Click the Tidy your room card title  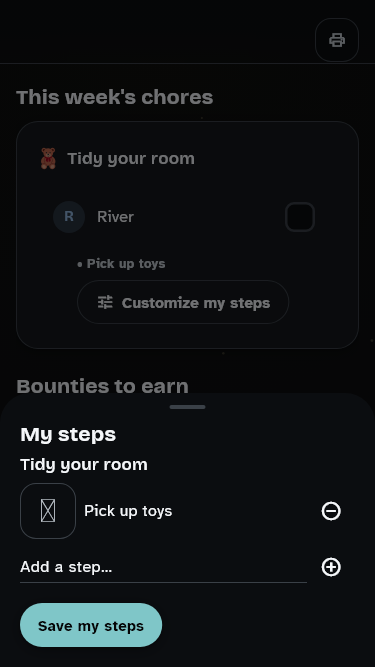coord(131,159)
